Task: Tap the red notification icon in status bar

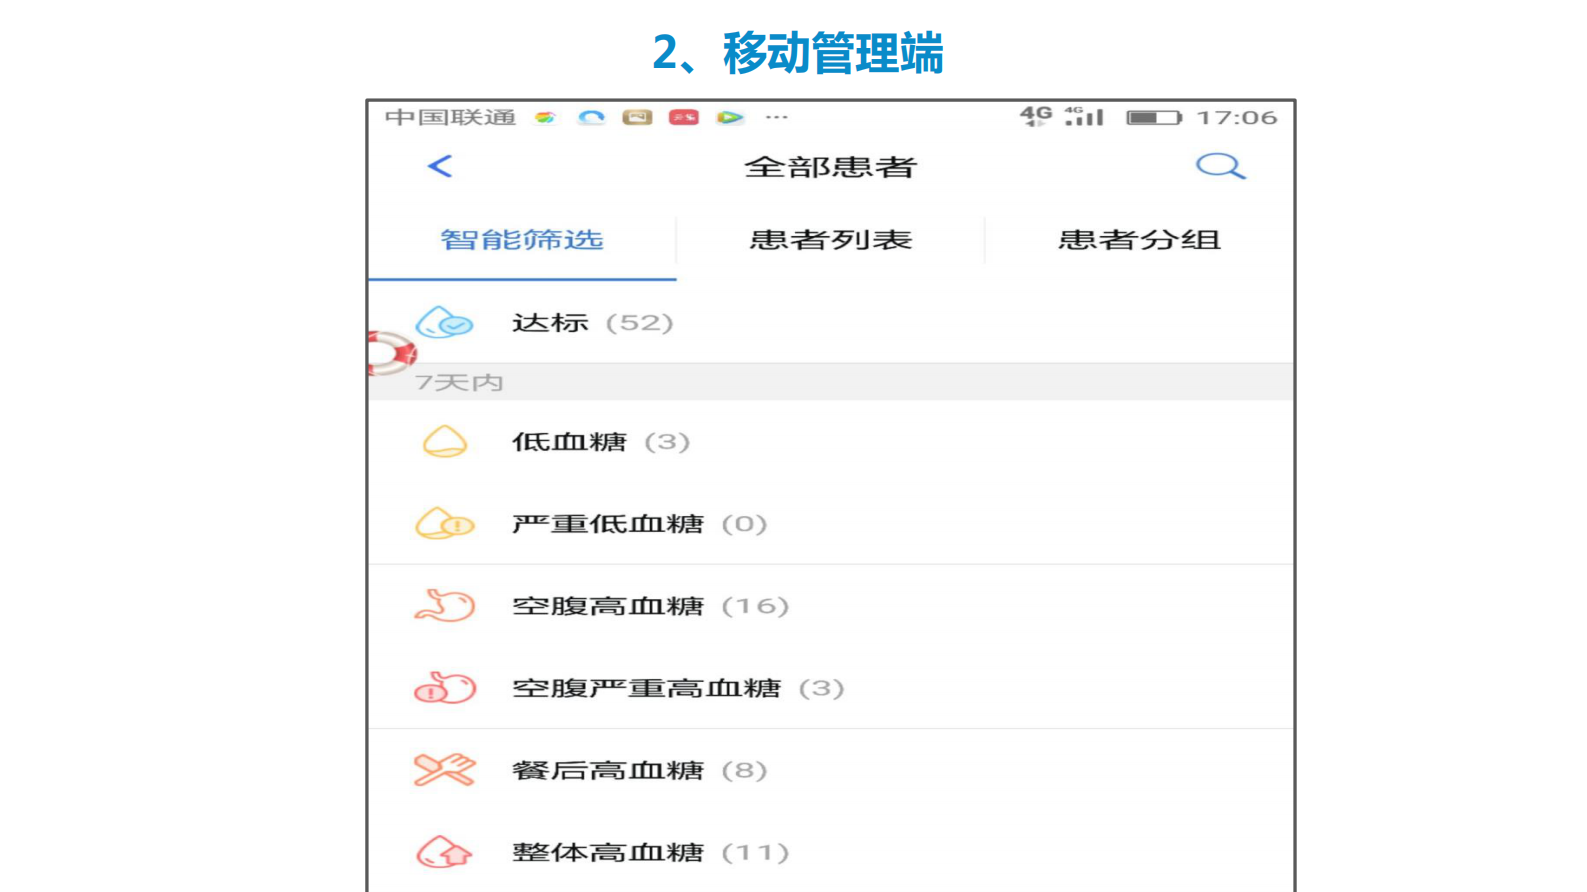Action: click(x=684, y=117)
